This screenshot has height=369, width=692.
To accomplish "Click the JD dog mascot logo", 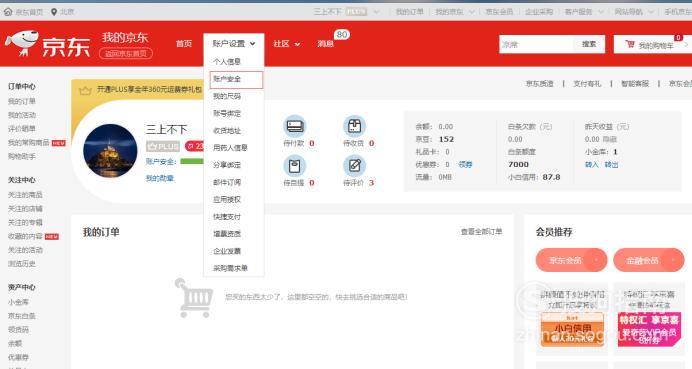I will point(22,43).
